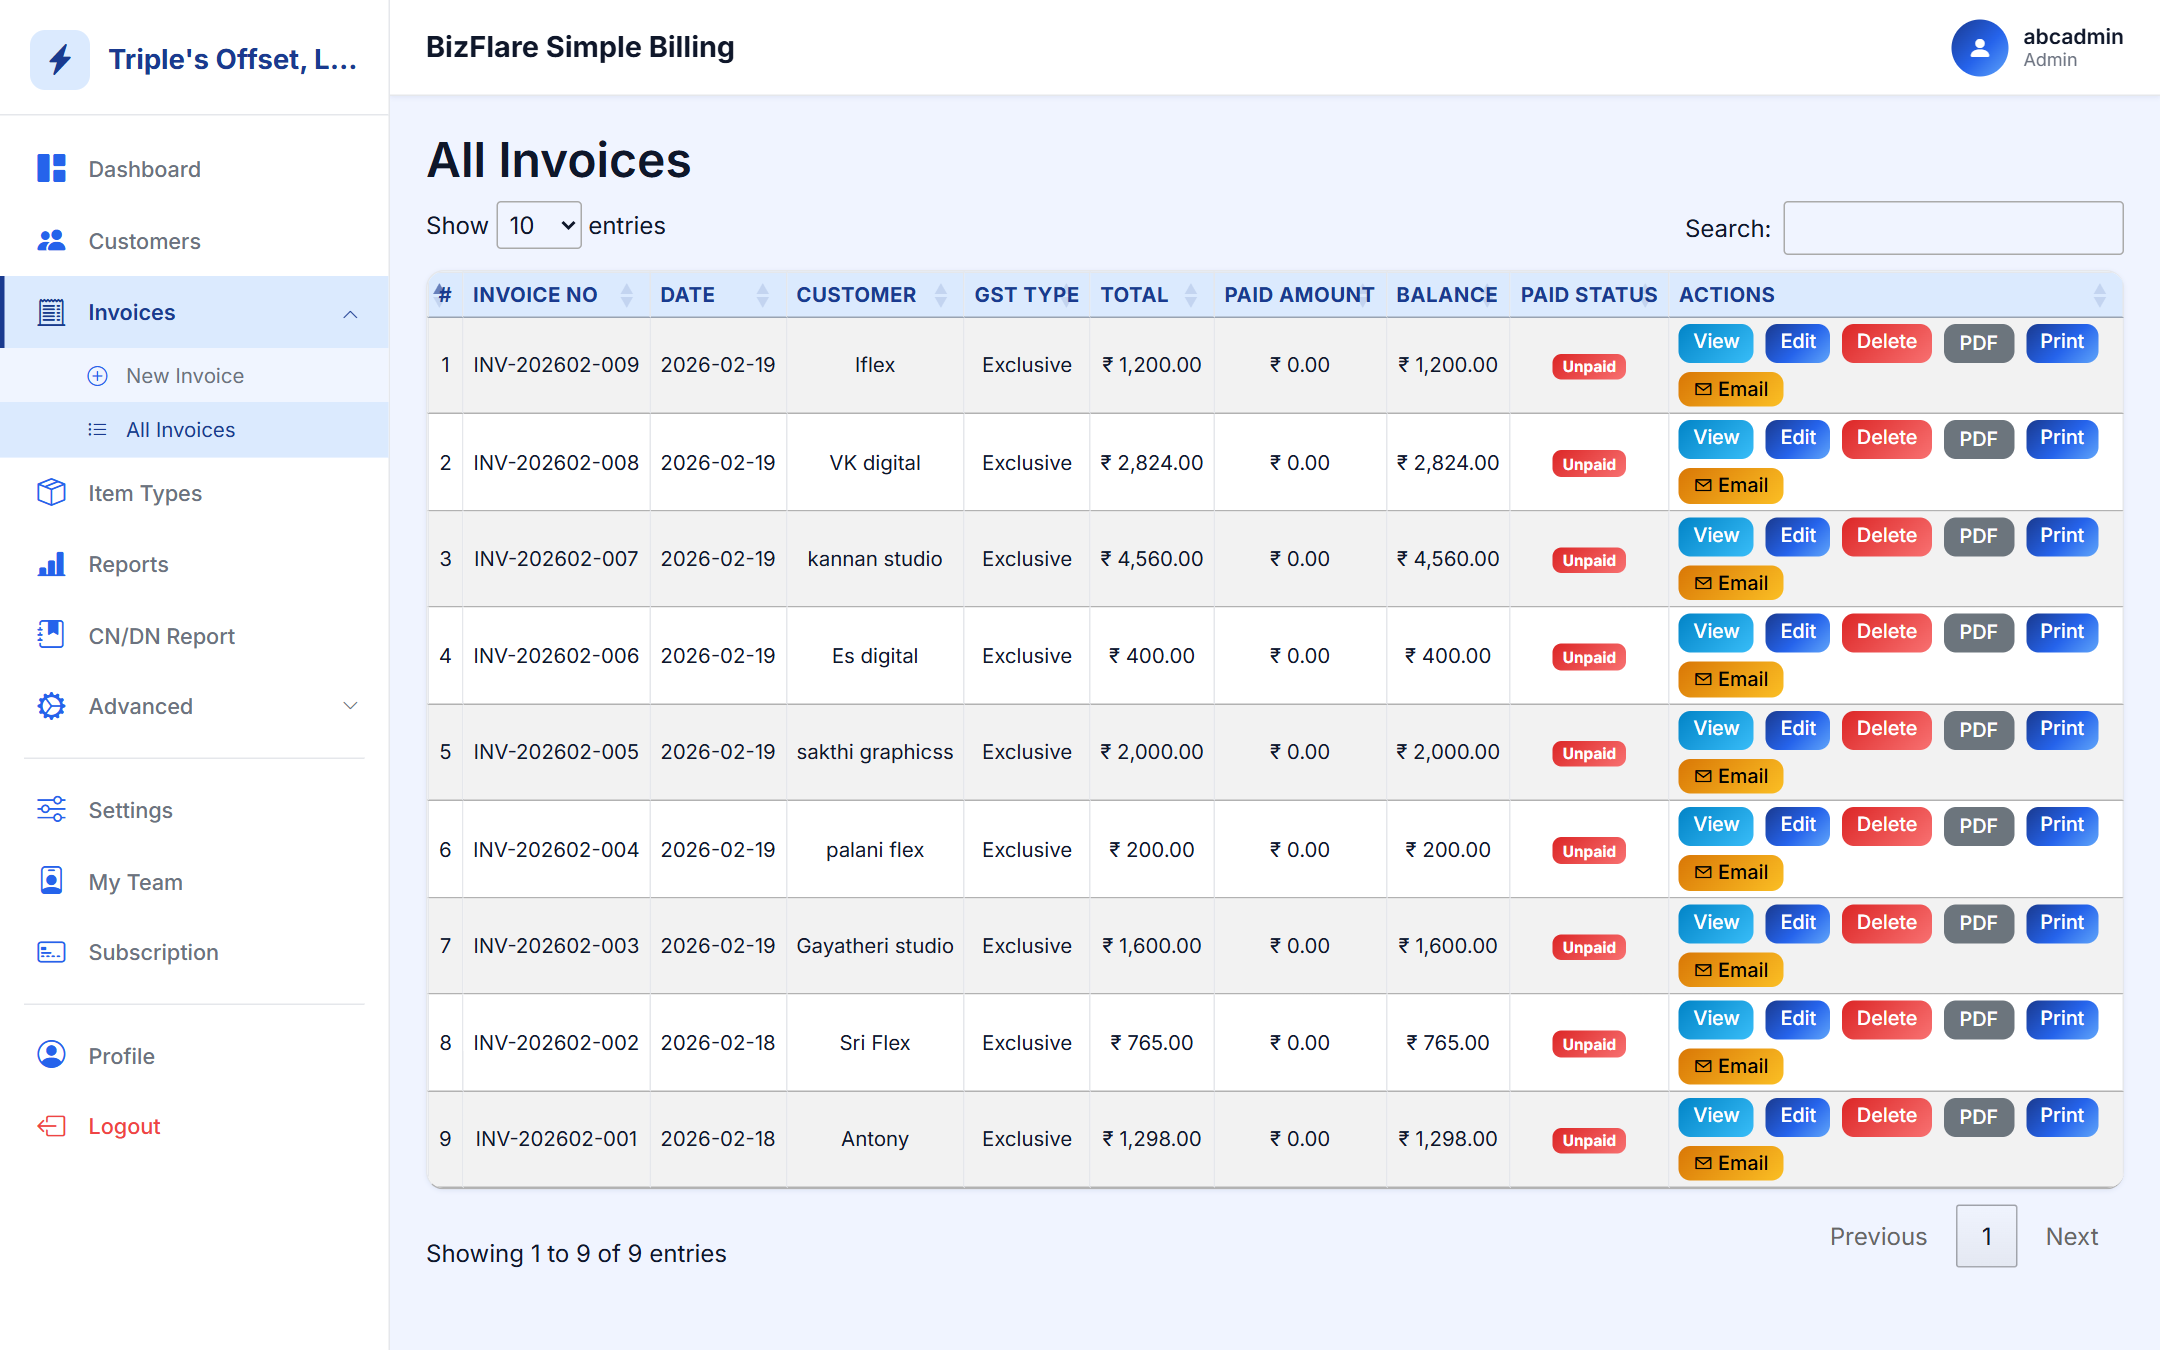Click the abcadmin user avatar
The height and width of the screenshot is (1350, 2160).
coord(1979,48)
